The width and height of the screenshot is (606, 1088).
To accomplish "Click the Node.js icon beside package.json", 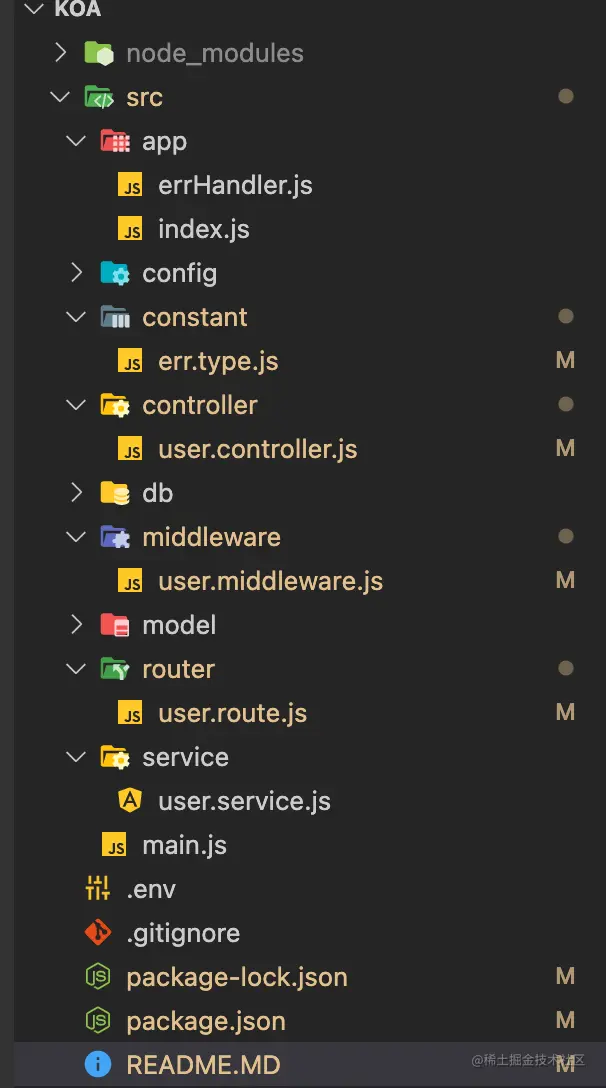I will coord(98,1021).
